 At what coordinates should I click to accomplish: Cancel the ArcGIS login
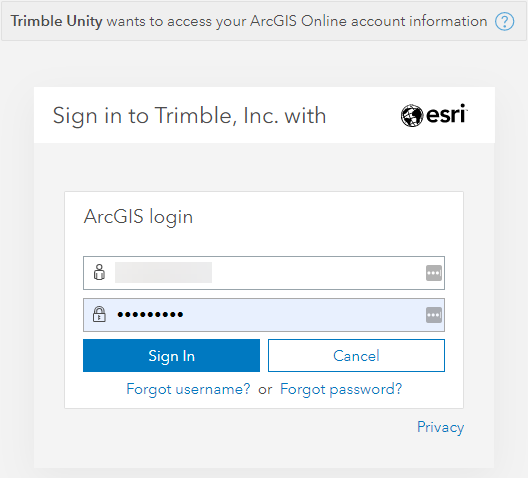(x=356, y=355)
